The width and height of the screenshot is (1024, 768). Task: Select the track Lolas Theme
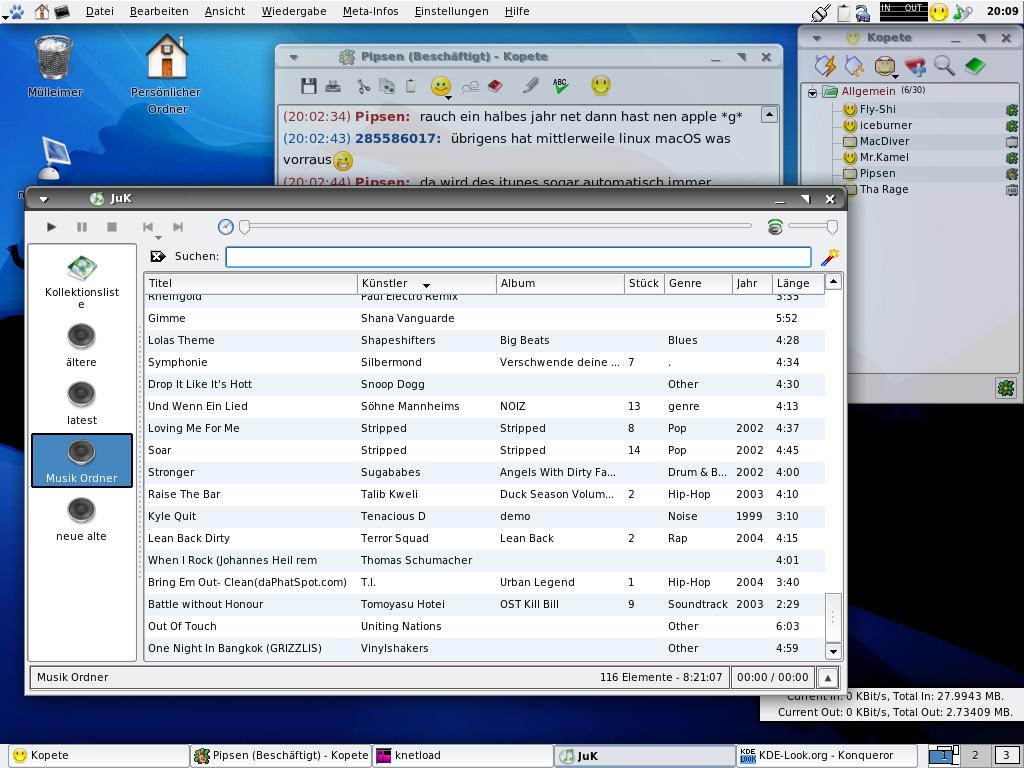point(484,340)
